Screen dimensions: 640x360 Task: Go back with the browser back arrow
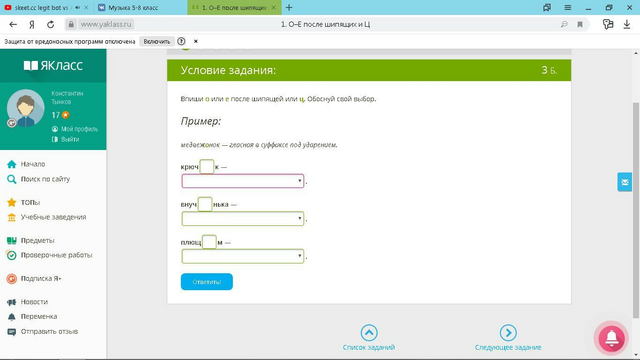tap(13, 24)
